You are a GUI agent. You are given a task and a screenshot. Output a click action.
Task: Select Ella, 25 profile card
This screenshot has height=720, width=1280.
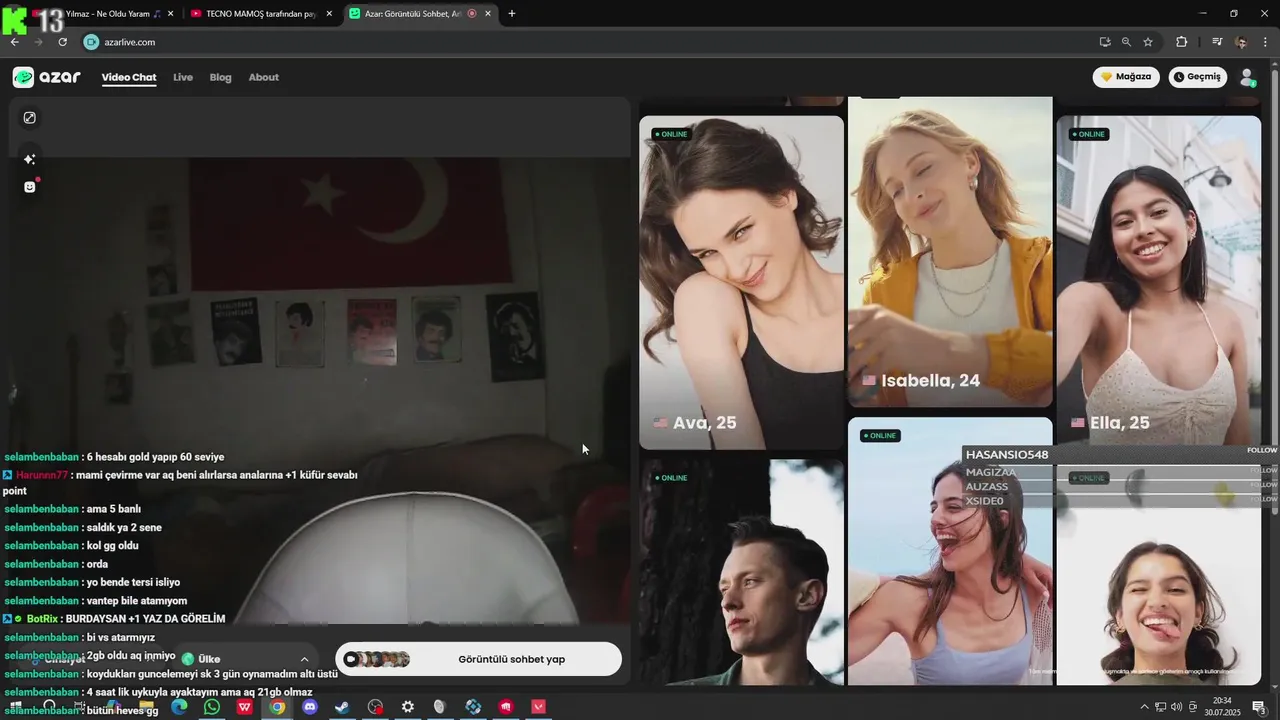pyautogui.click(x=1159, y=283)
